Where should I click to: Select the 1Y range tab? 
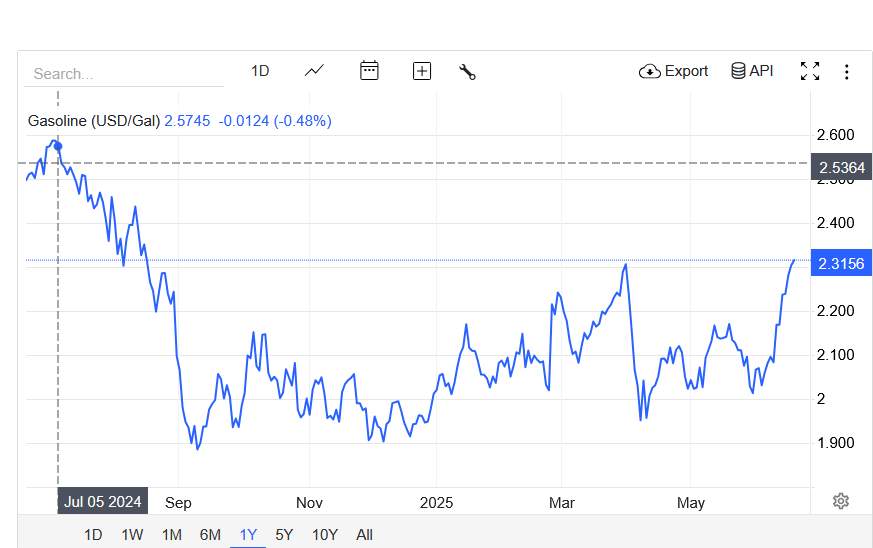pyautogui.click(x=248, y=535)
